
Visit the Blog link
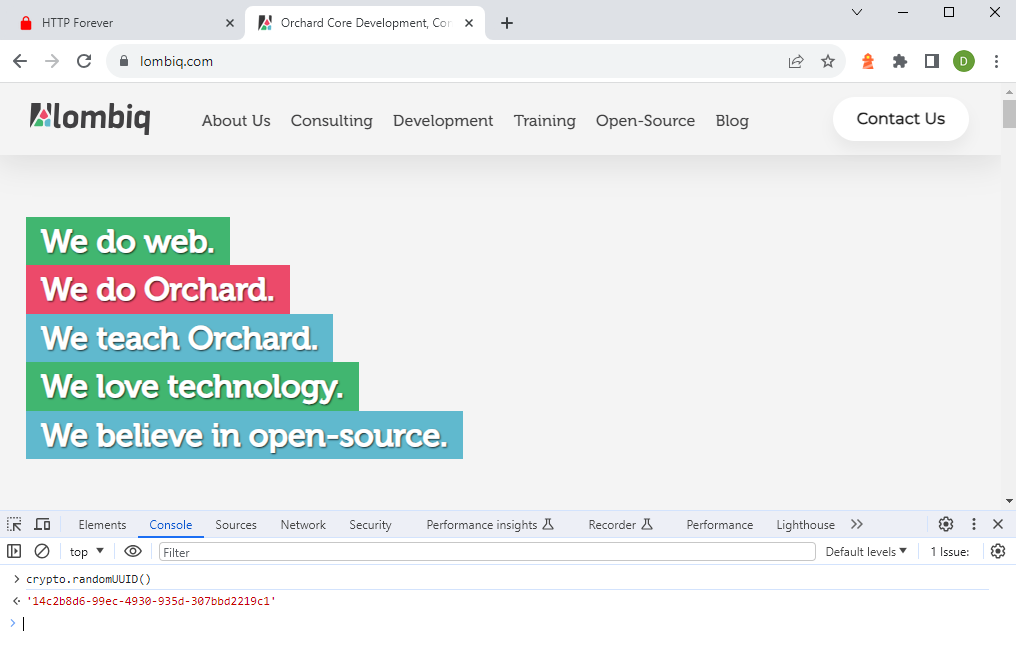pos(732,121)
